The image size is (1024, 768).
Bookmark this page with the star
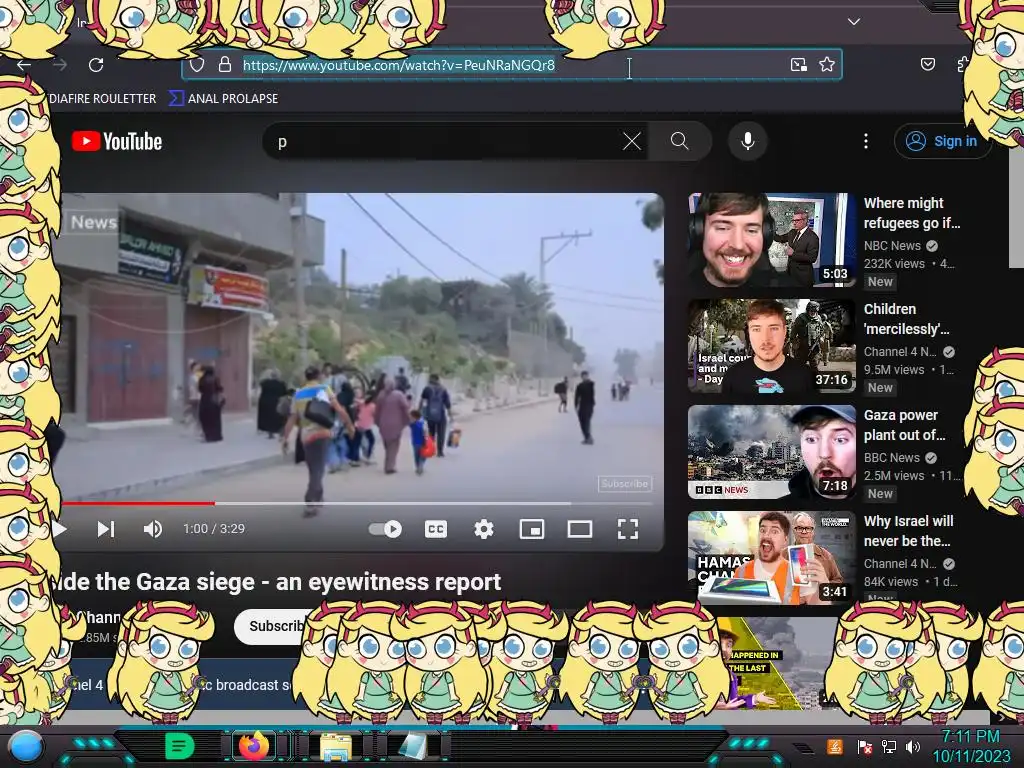pyautogui.click(x=827, y=64)
